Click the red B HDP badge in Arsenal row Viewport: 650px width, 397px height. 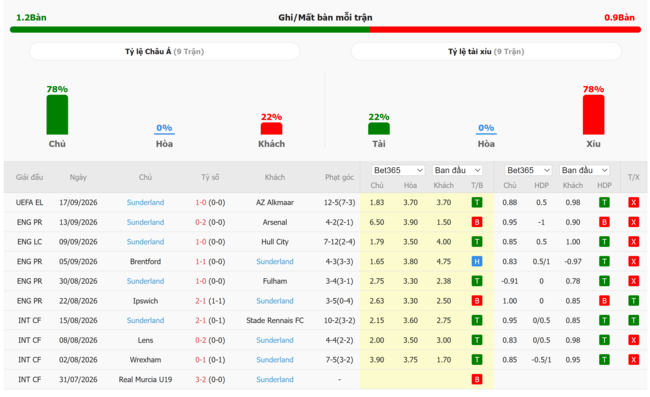(x=604, y=222)
